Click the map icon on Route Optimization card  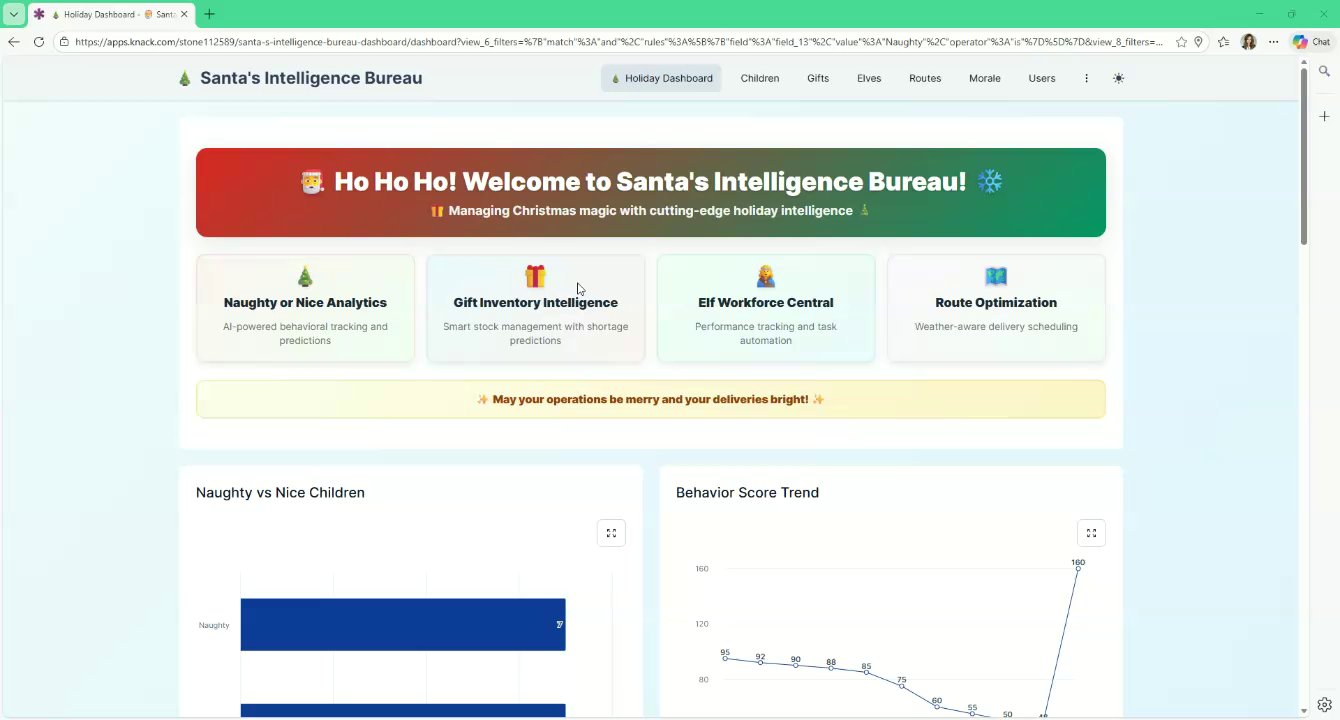996,276
